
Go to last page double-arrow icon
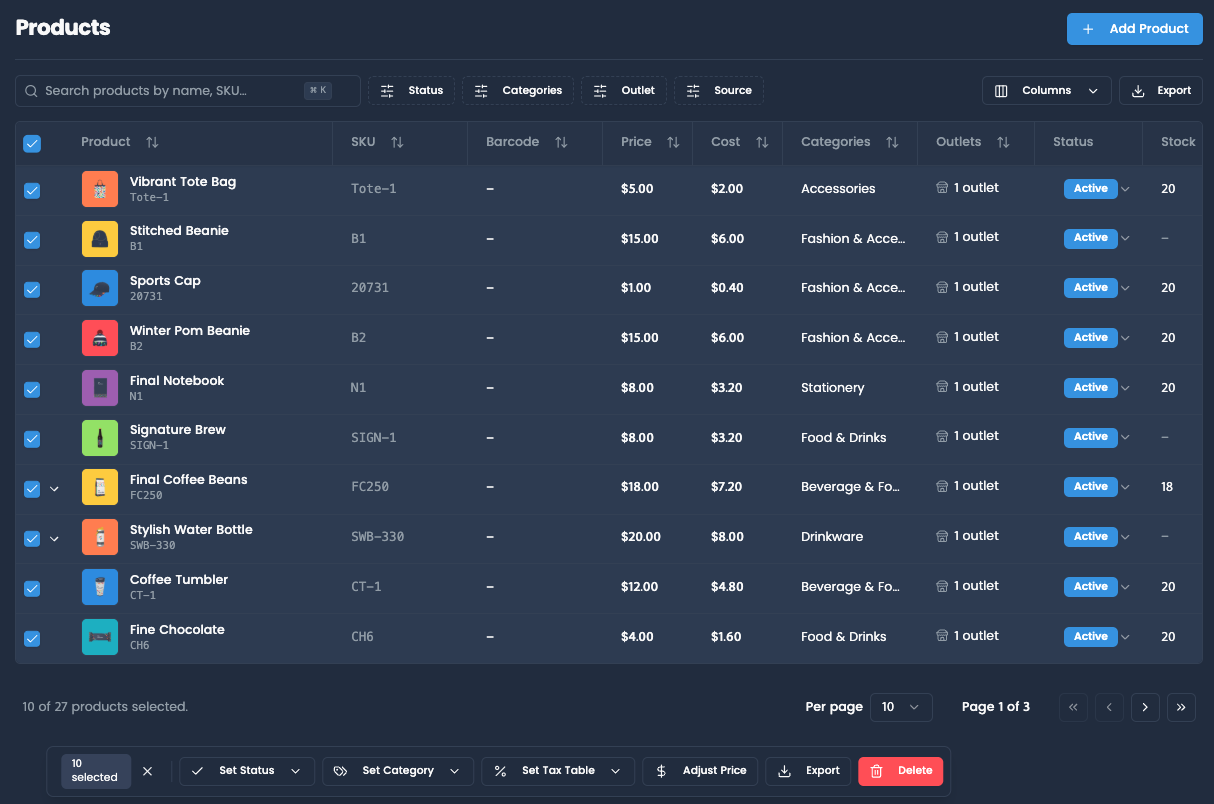1181,707
